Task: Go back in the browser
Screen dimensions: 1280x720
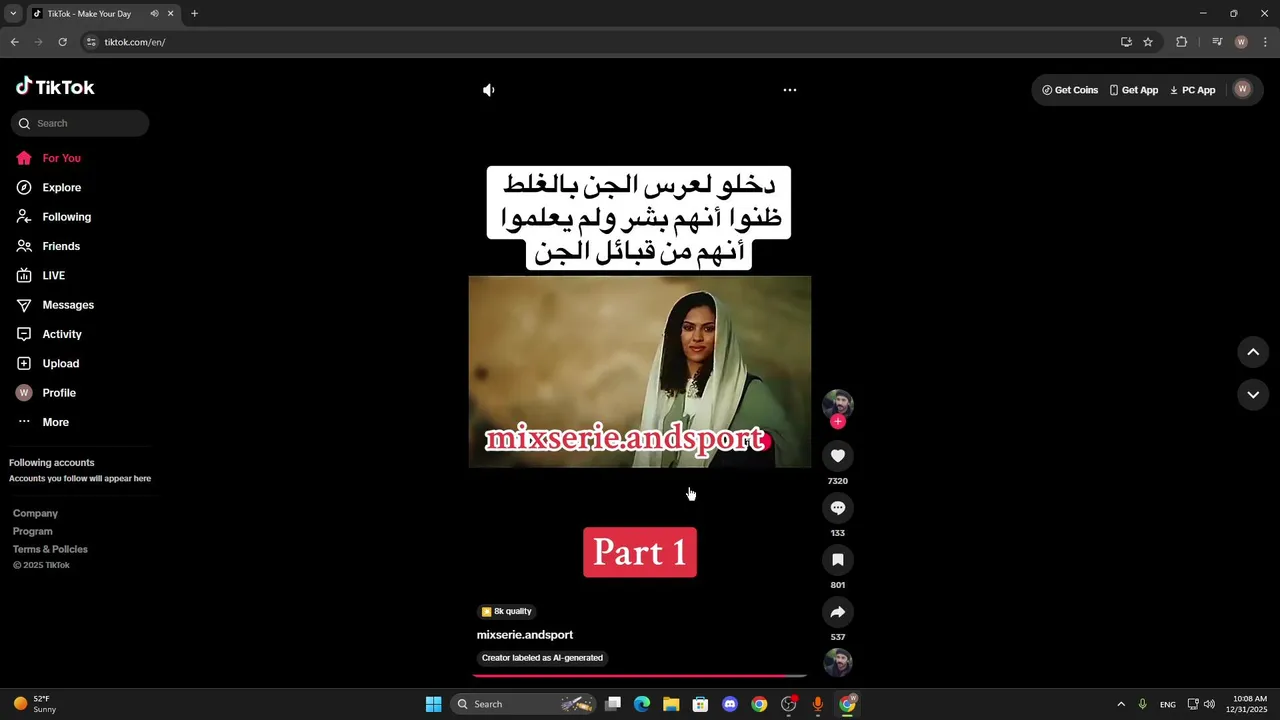Action: coord(14,42)
